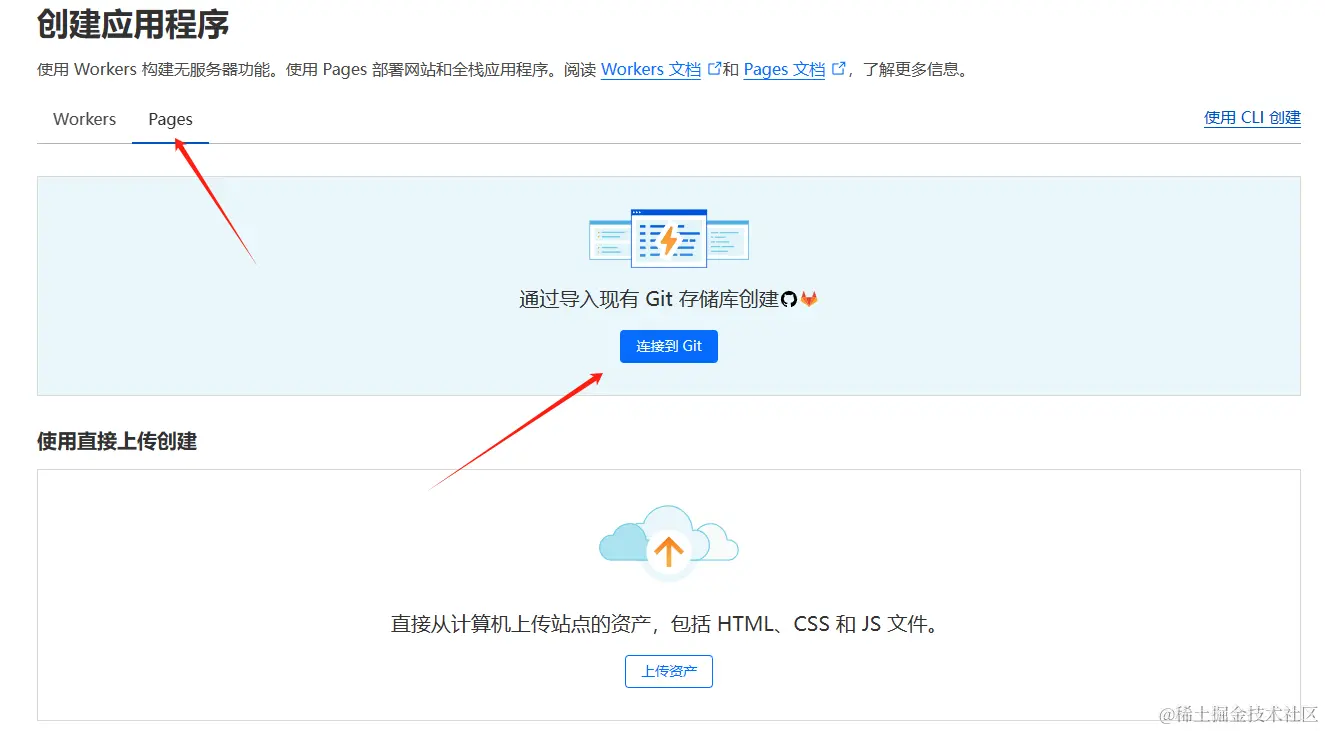This screenshot has height=731, width=1325.
Task: Click the GitHub logo icon
Action: tap(789, 299)
